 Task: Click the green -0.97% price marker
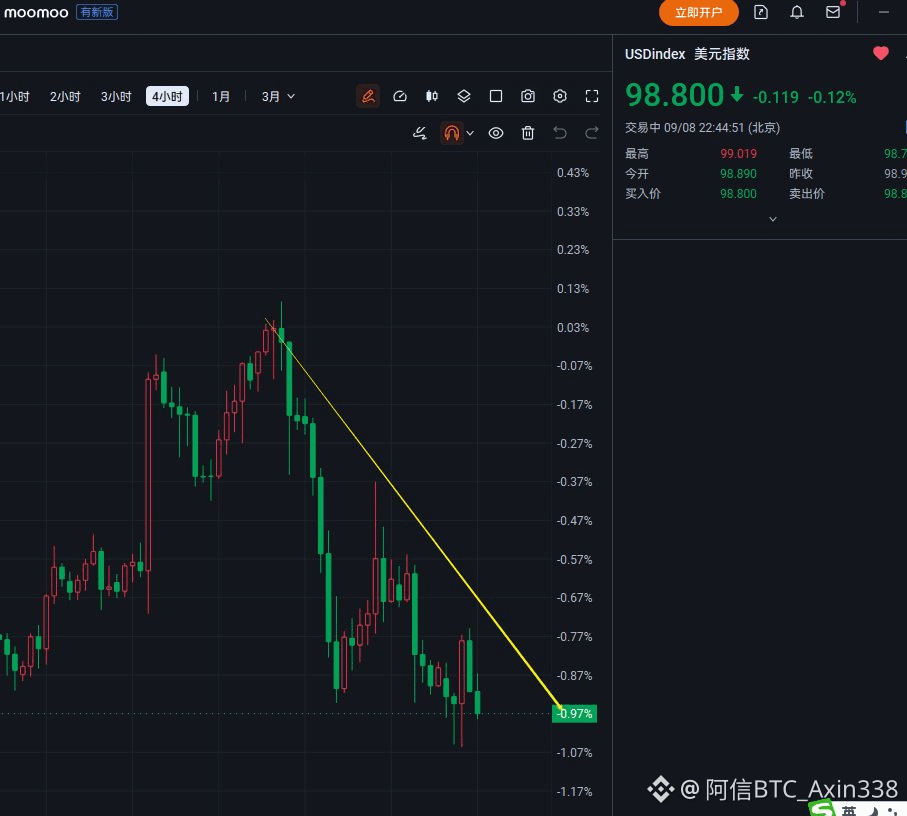tap(574, 714)
